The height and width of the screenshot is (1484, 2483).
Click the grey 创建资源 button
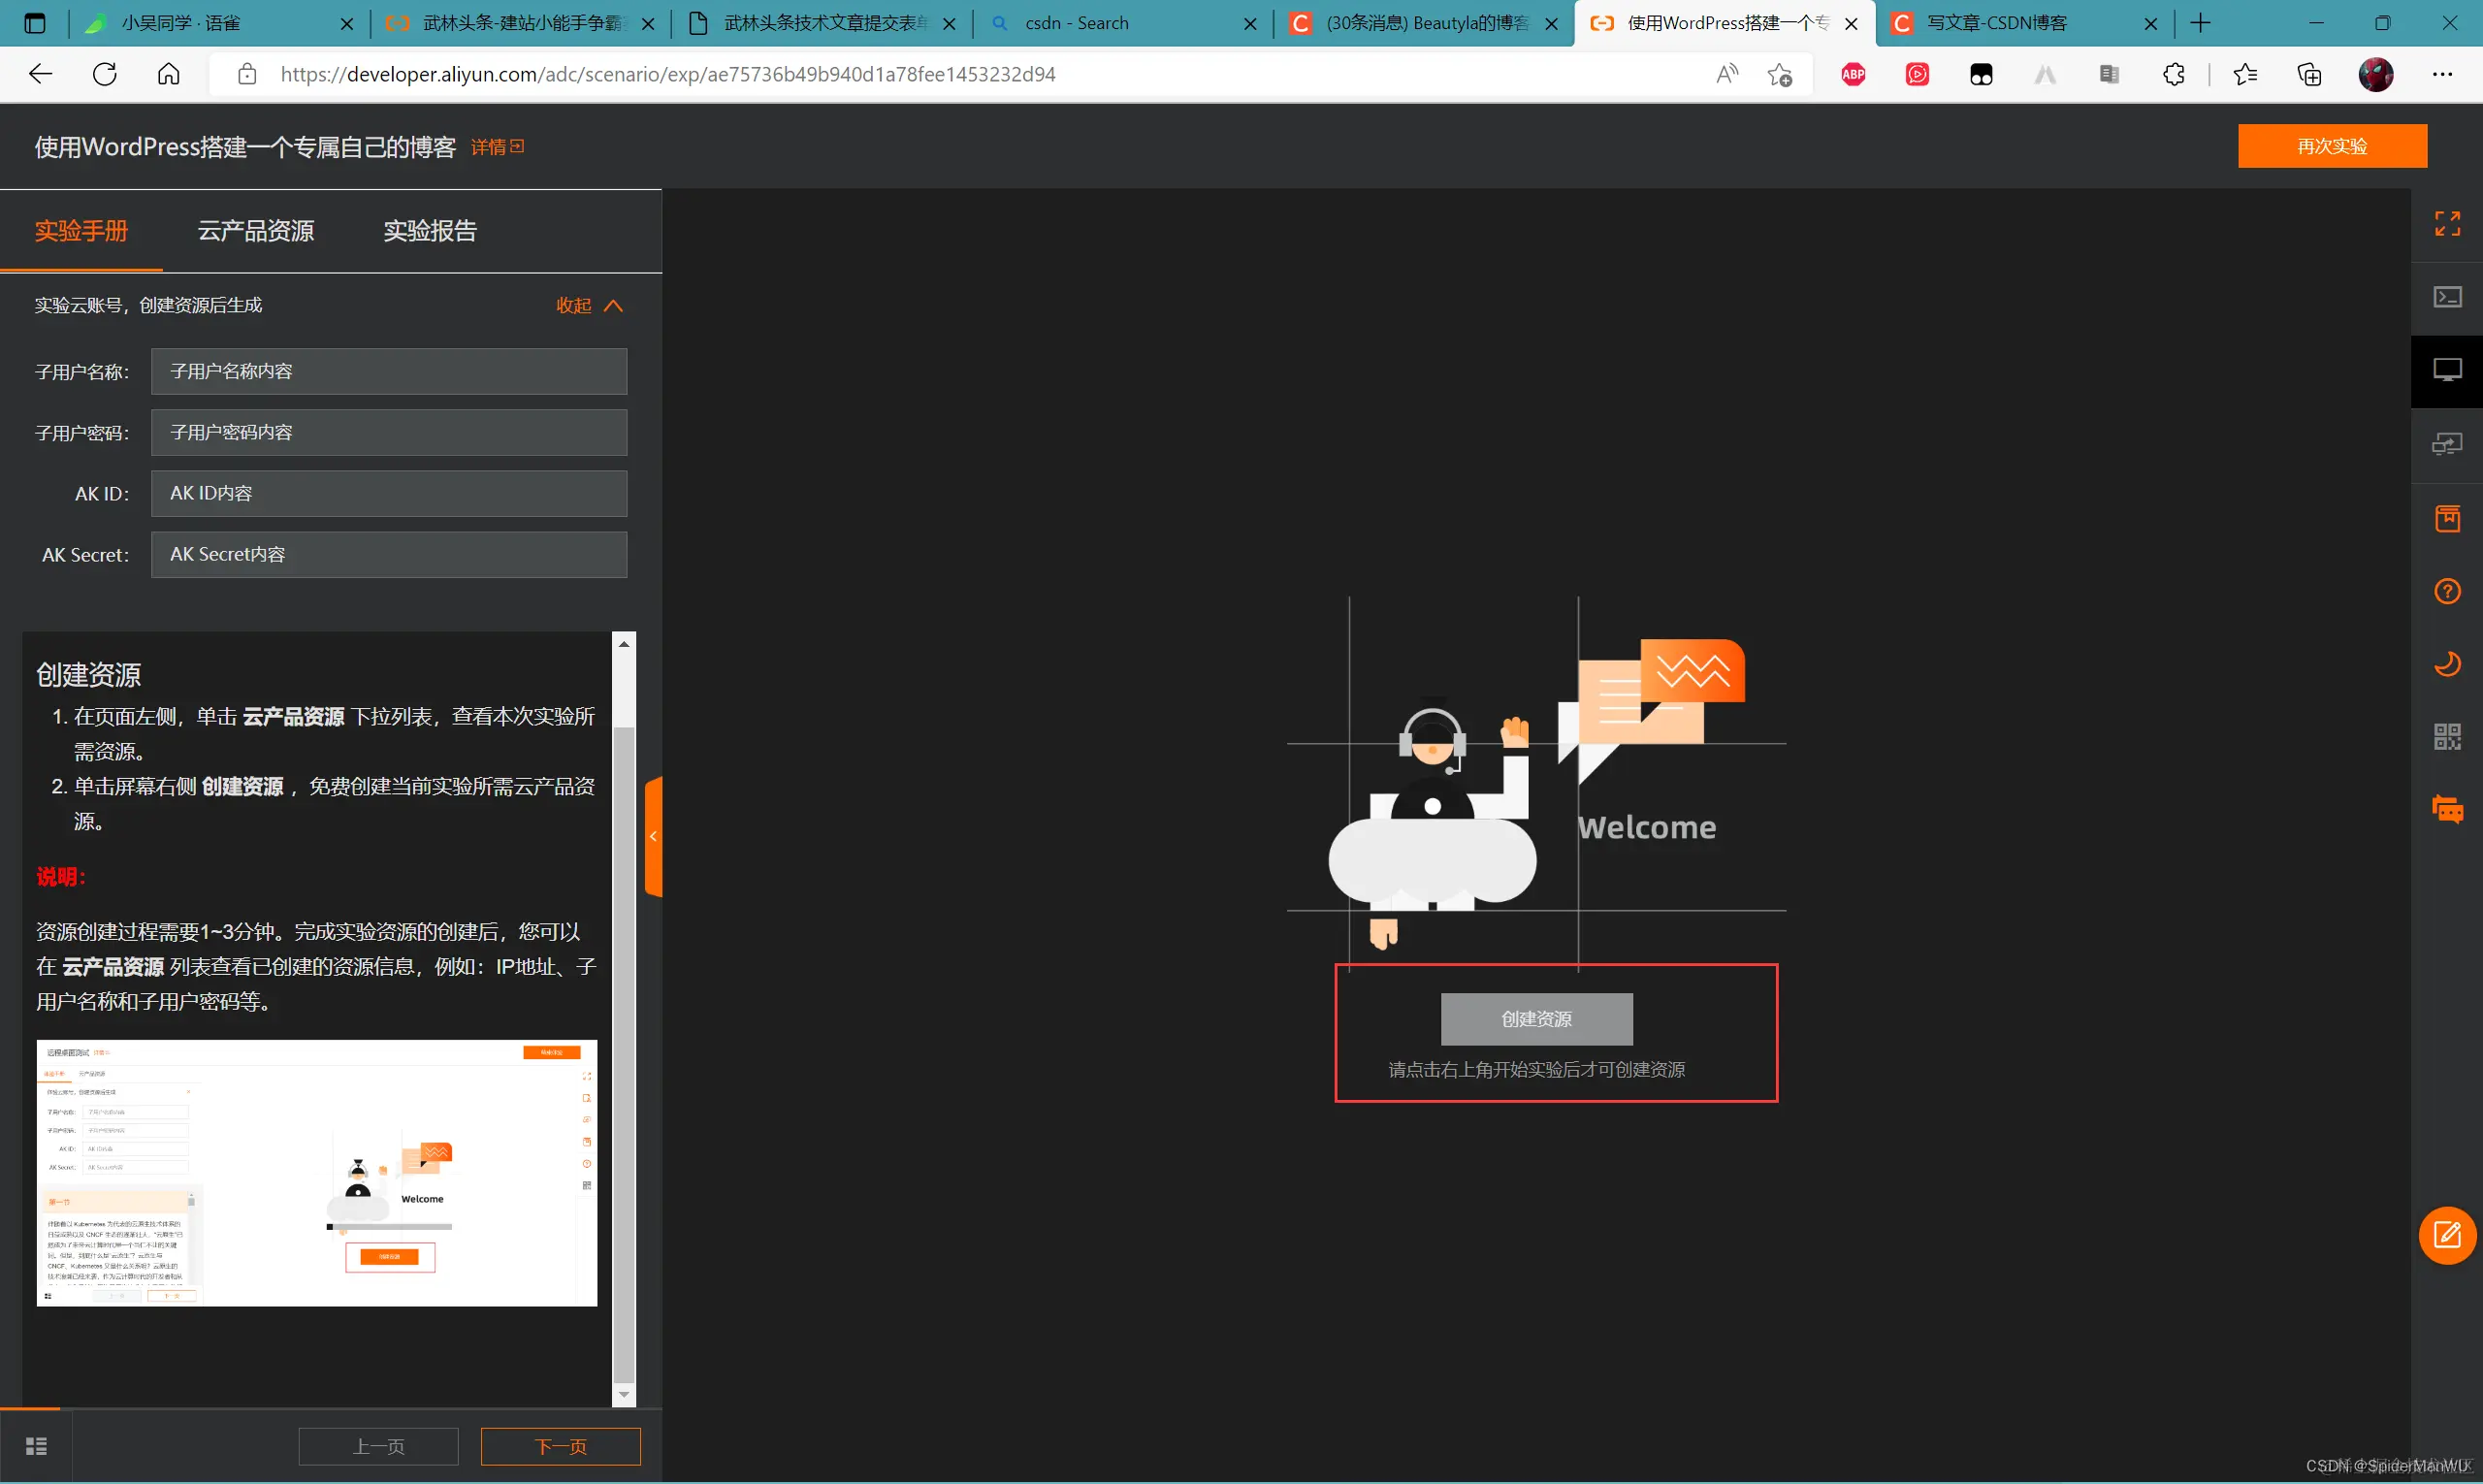pyautogui.click(x=1536, y=1019)
